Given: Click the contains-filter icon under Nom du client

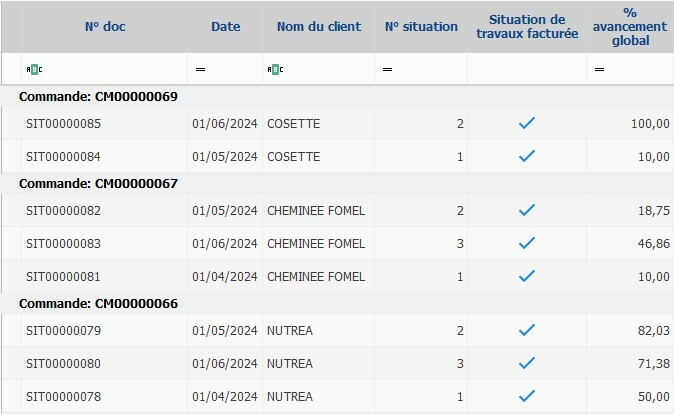Looking at the screenshot, I should [276, 69].
